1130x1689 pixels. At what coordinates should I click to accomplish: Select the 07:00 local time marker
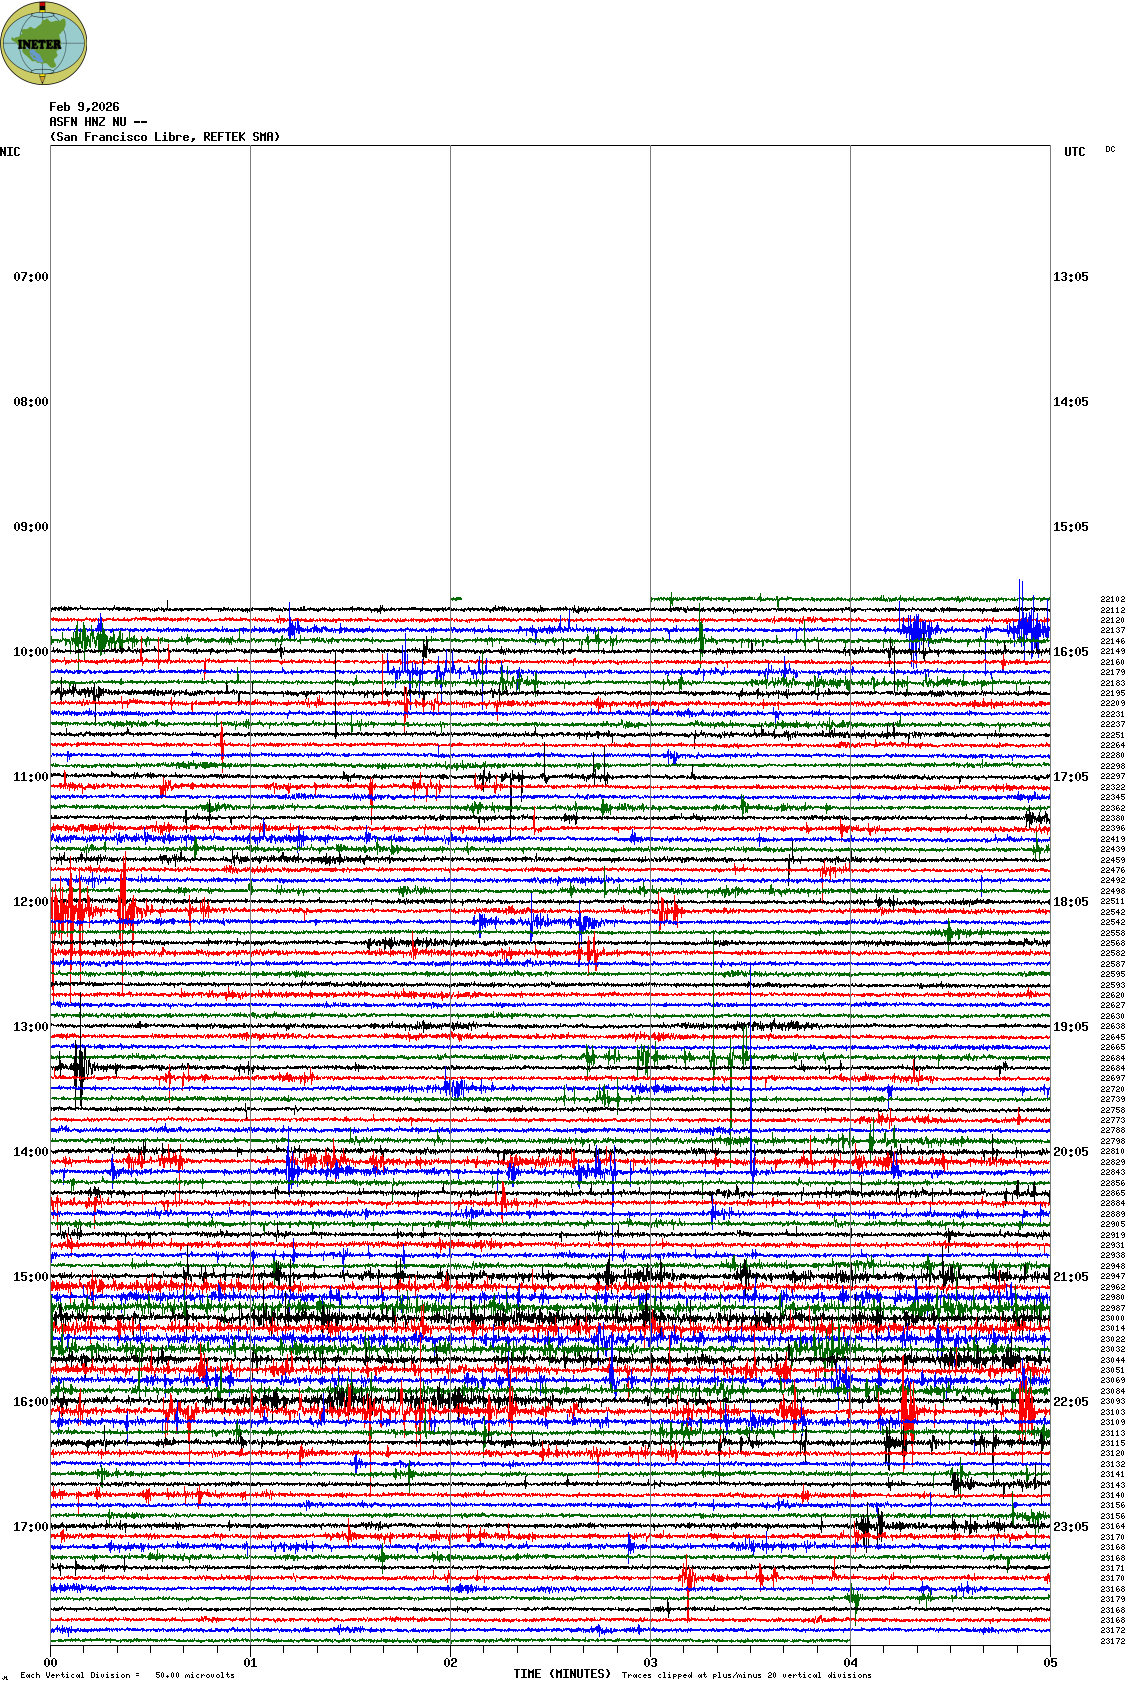coord(30,277)
